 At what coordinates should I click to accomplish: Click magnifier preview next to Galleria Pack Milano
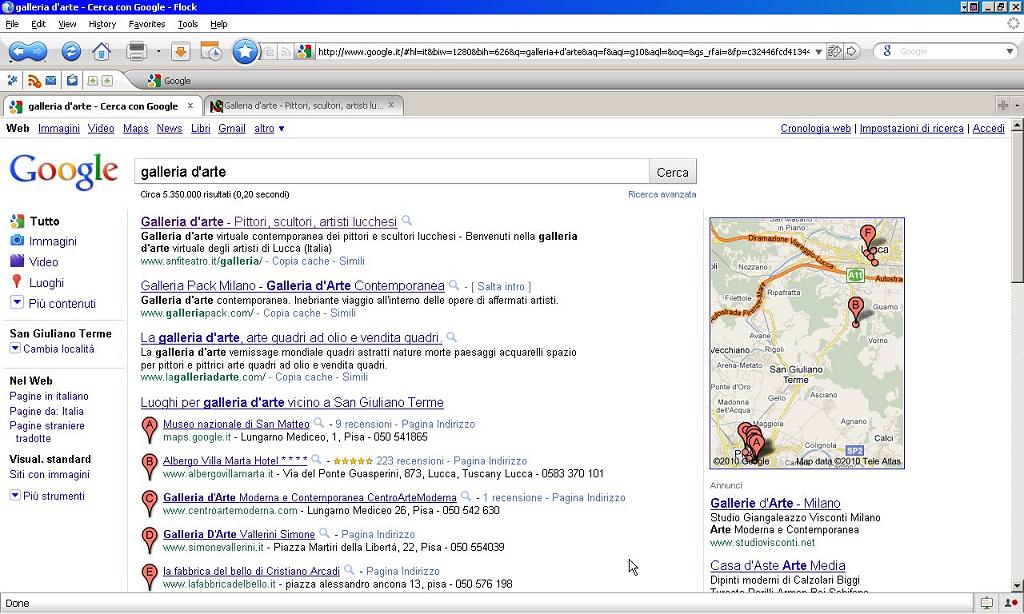[453, 285]
